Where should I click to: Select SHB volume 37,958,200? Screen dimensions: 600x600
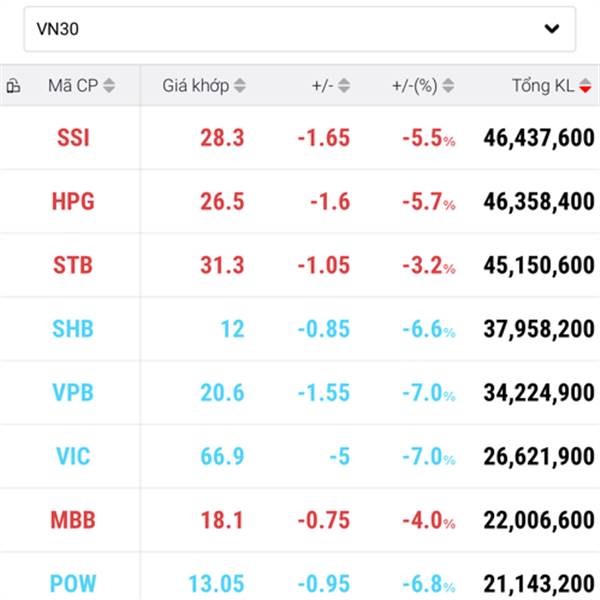pos(539,329)
